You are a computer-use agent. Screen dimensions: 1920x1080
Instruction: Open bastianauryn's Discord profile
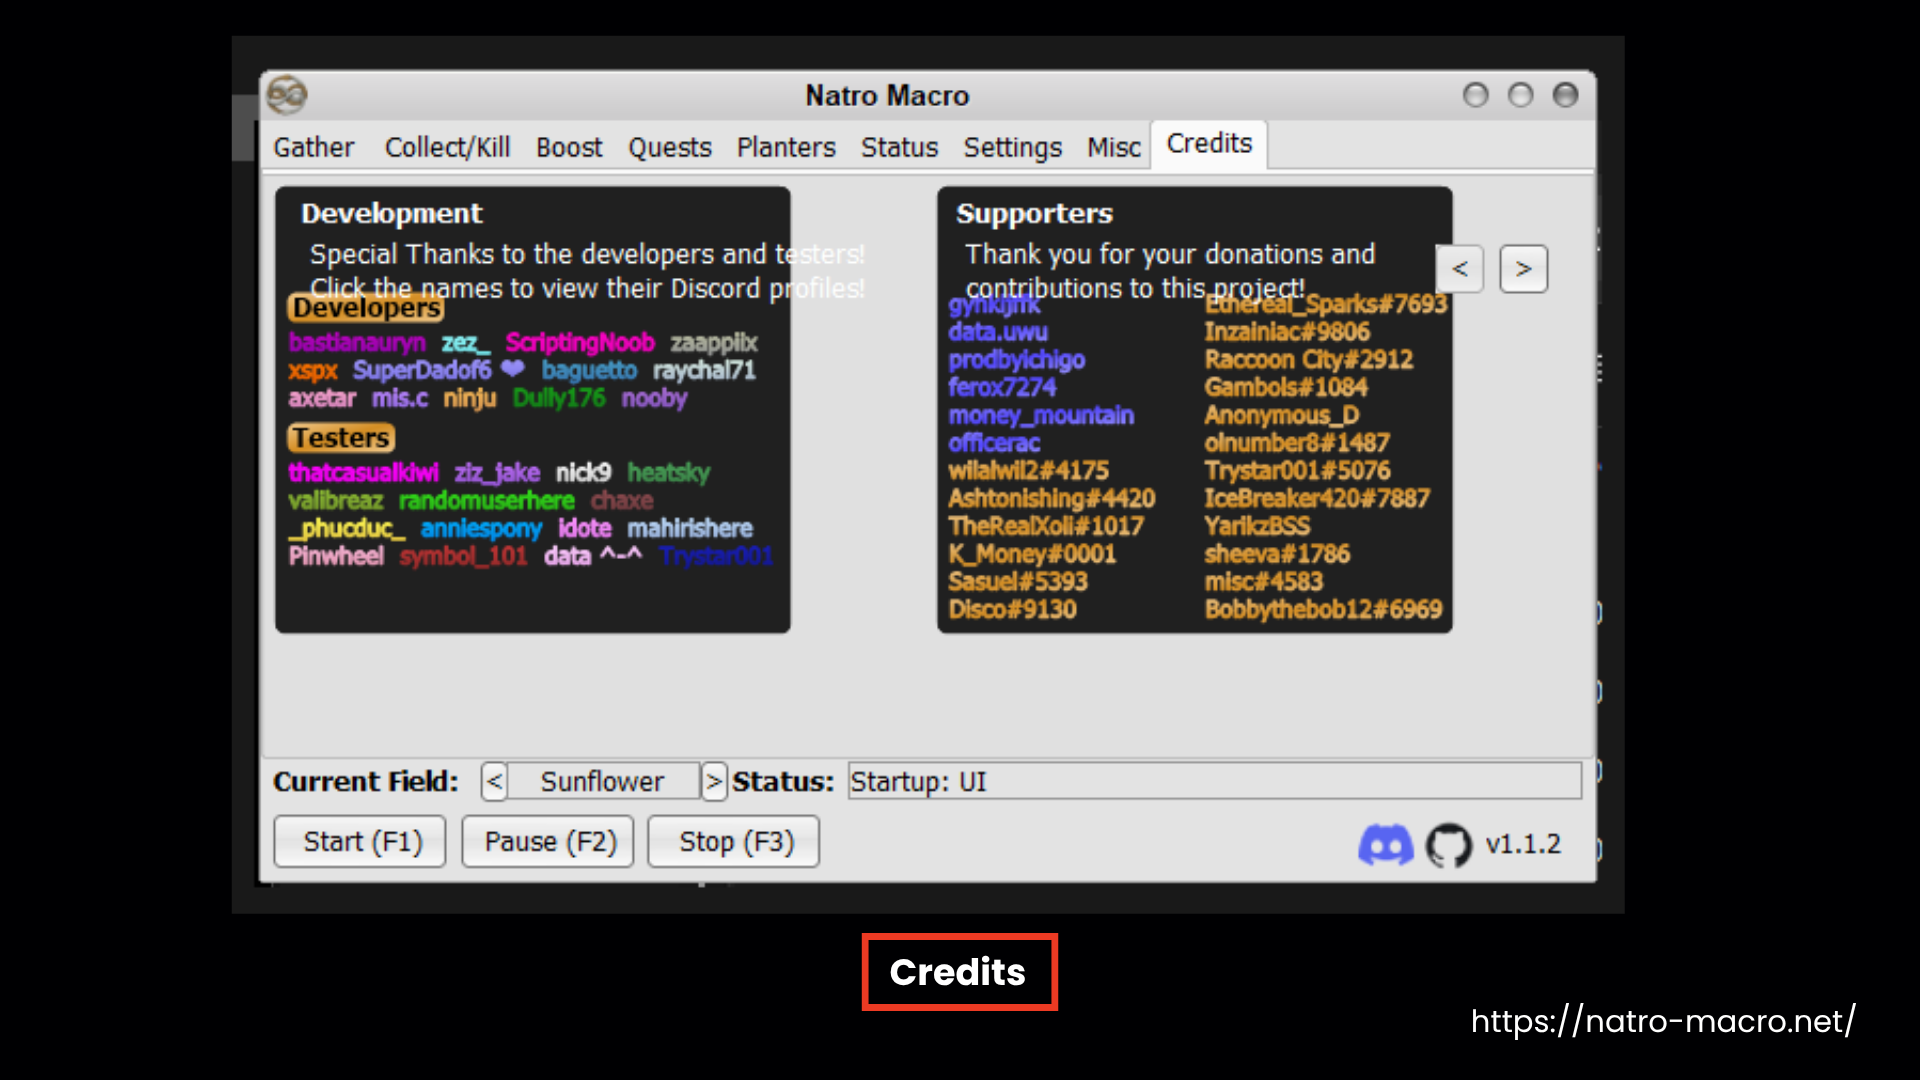click(357, 342)
